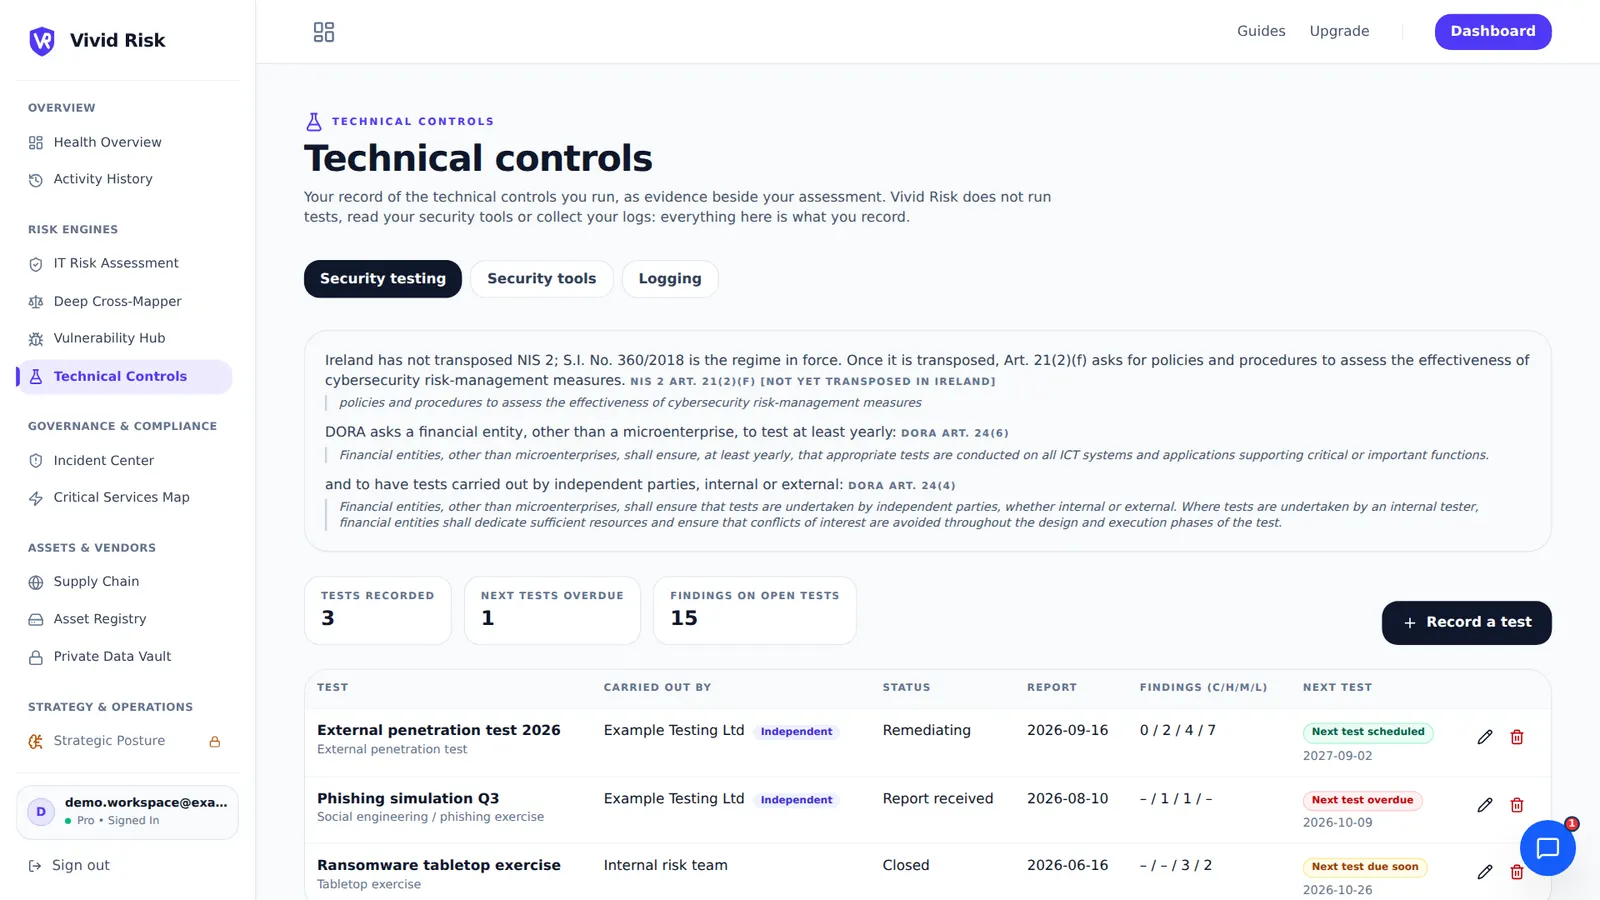Open the Upgrade link
Viewport: 1600px width, 900px height.
[1339, 32]
